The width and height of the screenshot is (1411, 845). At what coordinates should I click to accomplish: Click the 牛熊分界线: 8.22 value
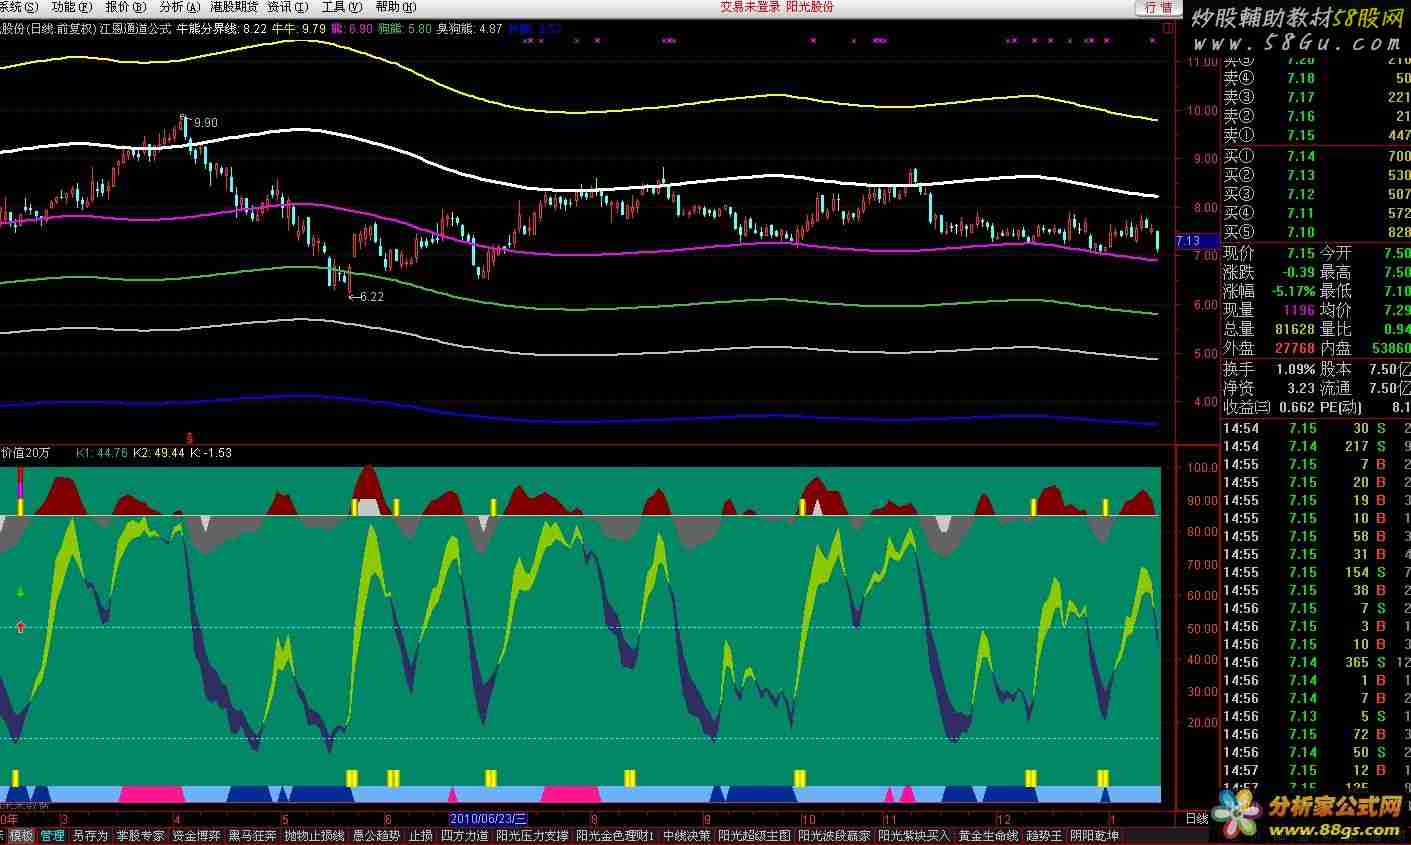click(x=221, y=29)
